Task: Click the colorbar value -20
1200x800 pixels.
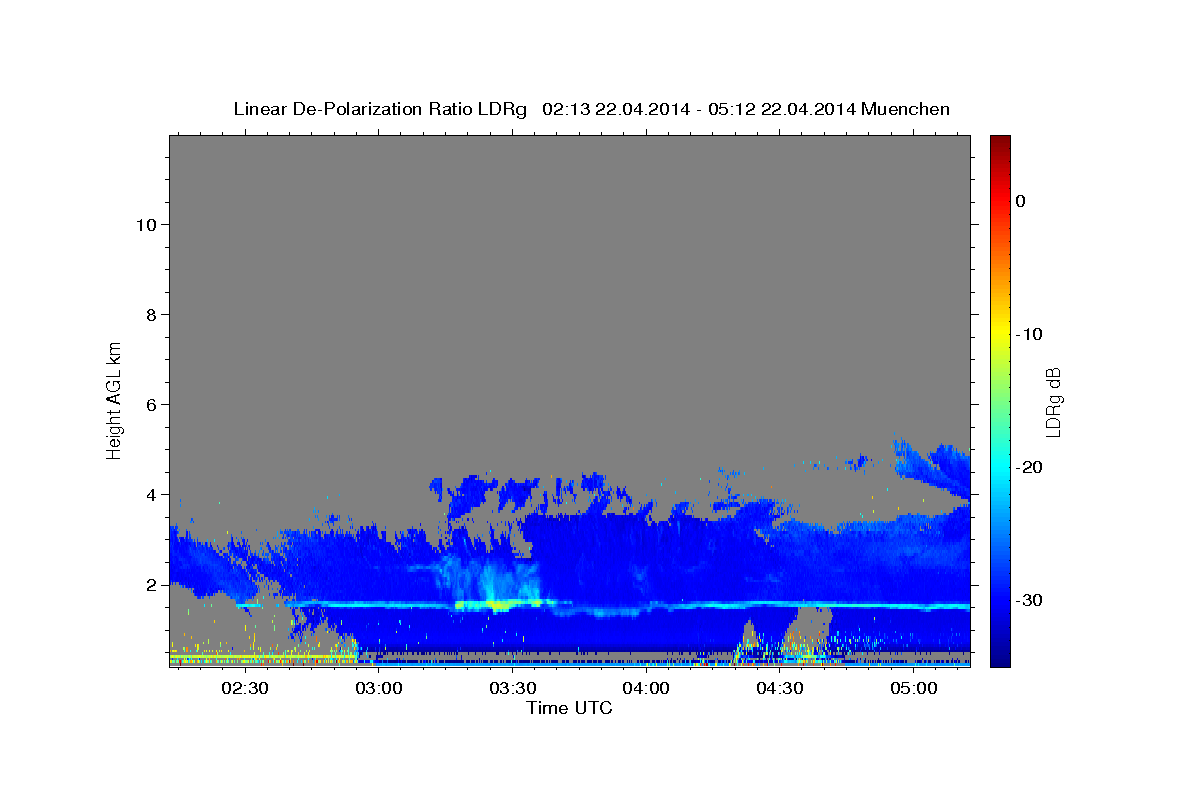Action: [1029, 467]
